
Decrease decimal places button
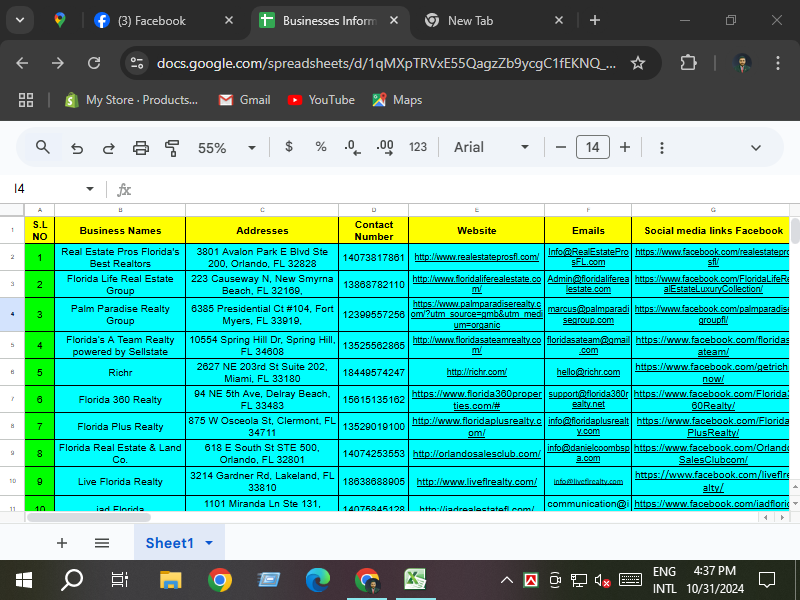[x=352, y=147]
